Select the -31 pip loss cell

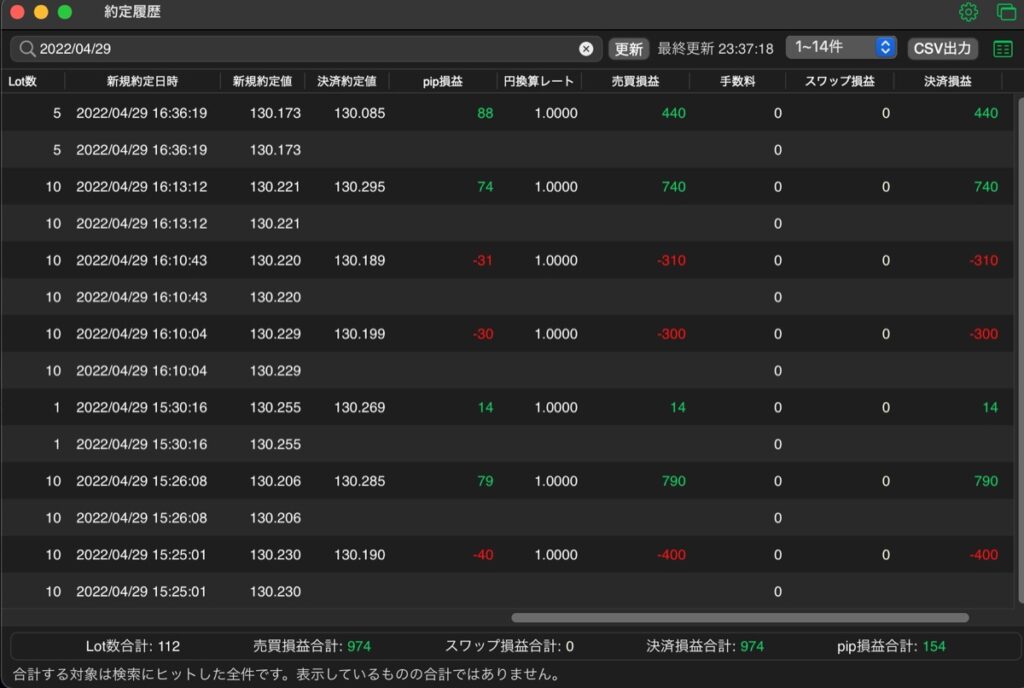(x=483, y=260)
